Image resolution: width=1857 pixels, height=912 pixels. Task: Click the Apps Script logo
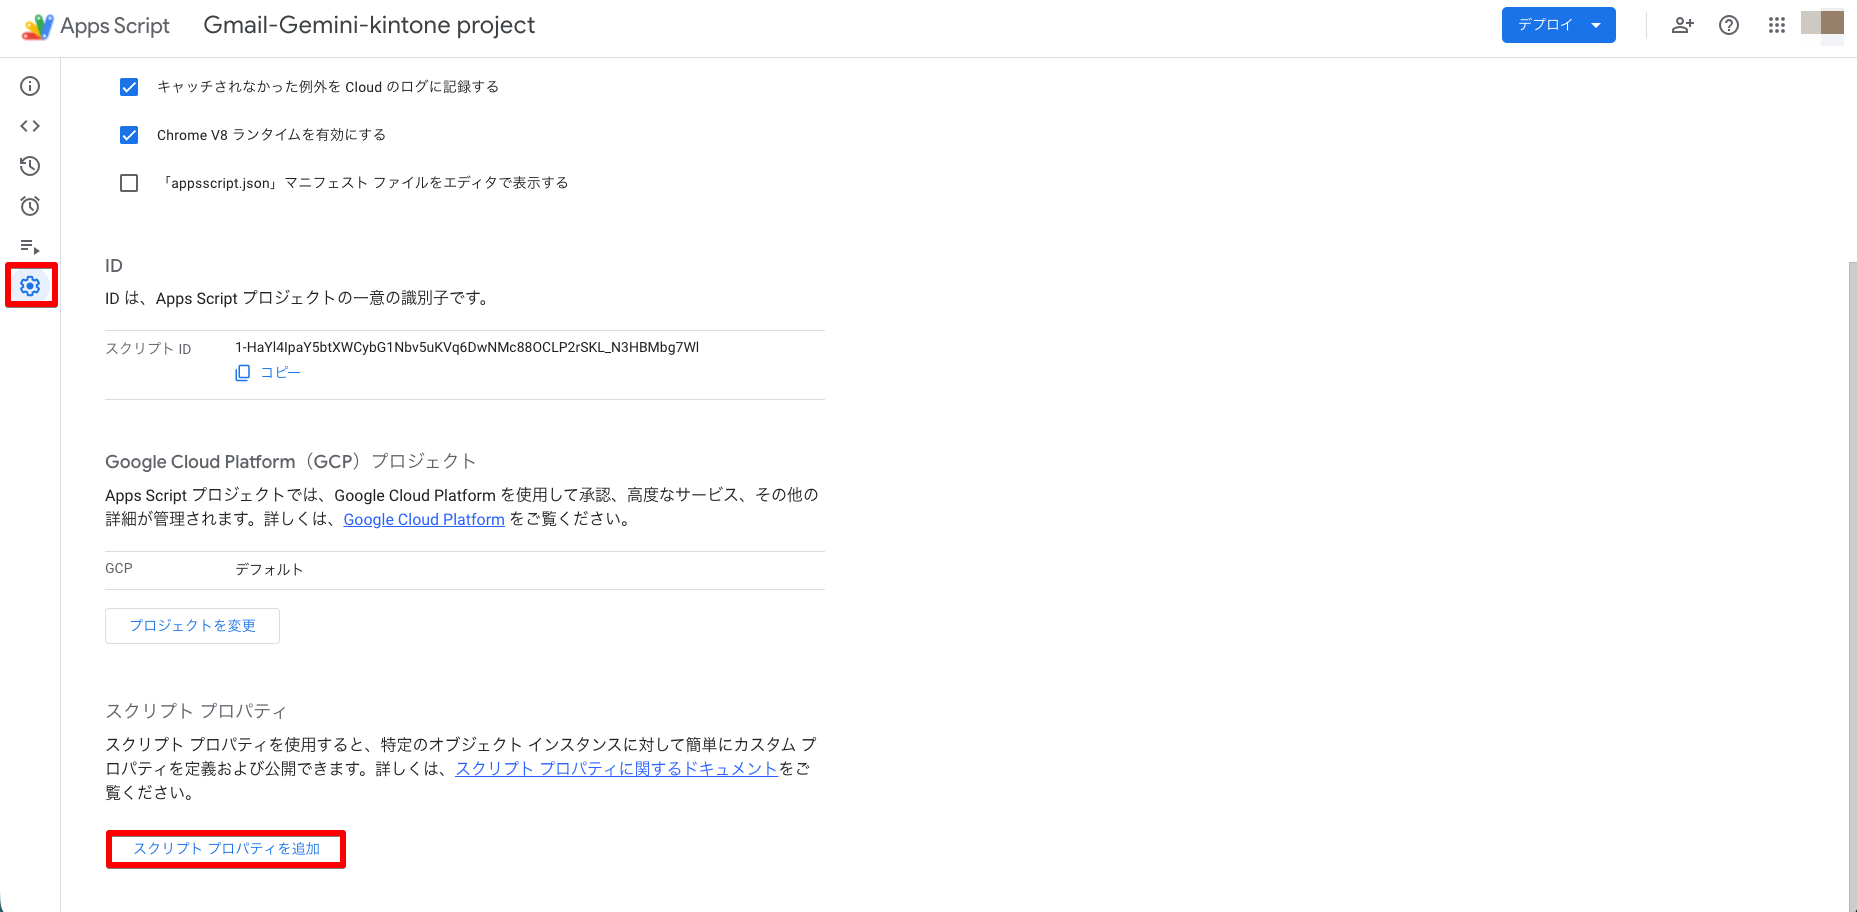[37, 26]
